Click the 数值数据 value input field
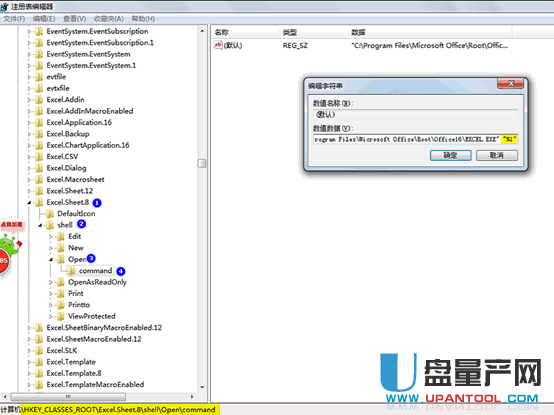554x415 pixels. point(416,139)
